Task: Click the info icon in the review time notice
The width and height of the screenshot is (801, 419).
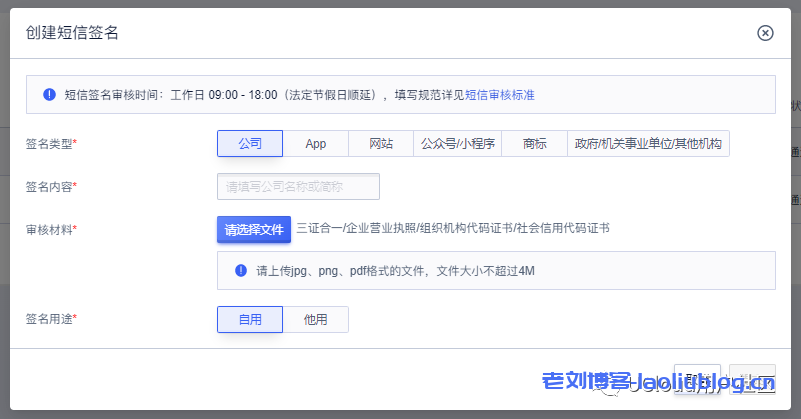Action: (x=49, y=95)
